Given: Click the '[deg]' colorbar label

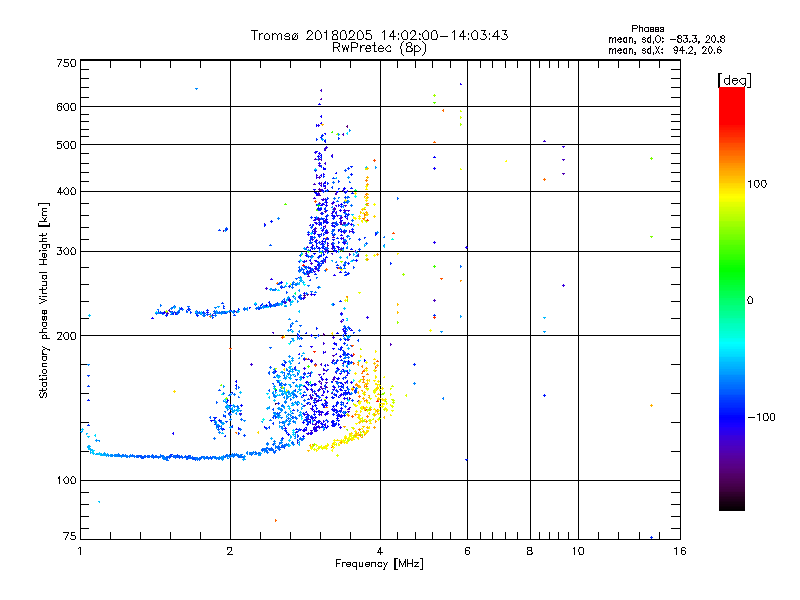Looking at the screenshot, I should (x=734, y=80).
